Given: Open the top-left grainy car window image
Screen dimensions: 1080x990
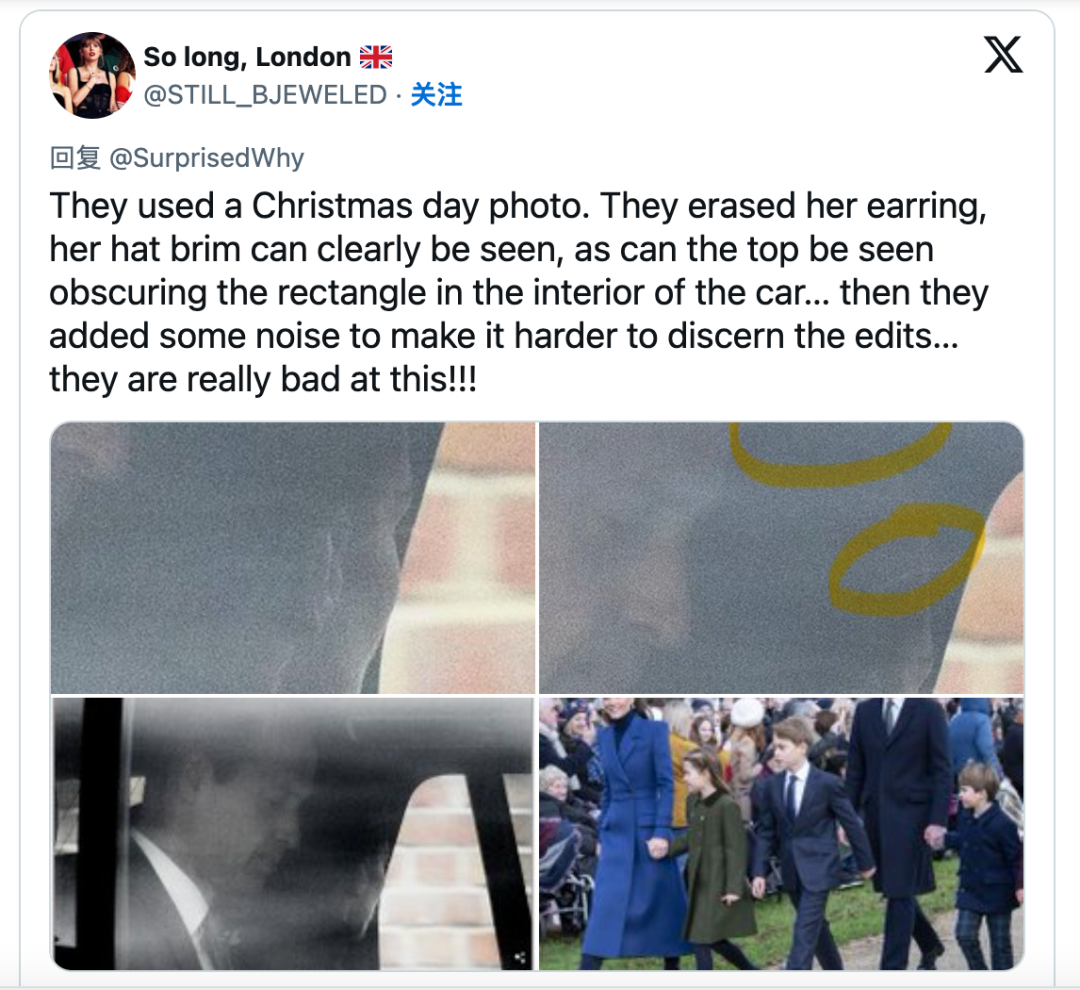Looking at the screenshot, I should [x=293, y=558].
